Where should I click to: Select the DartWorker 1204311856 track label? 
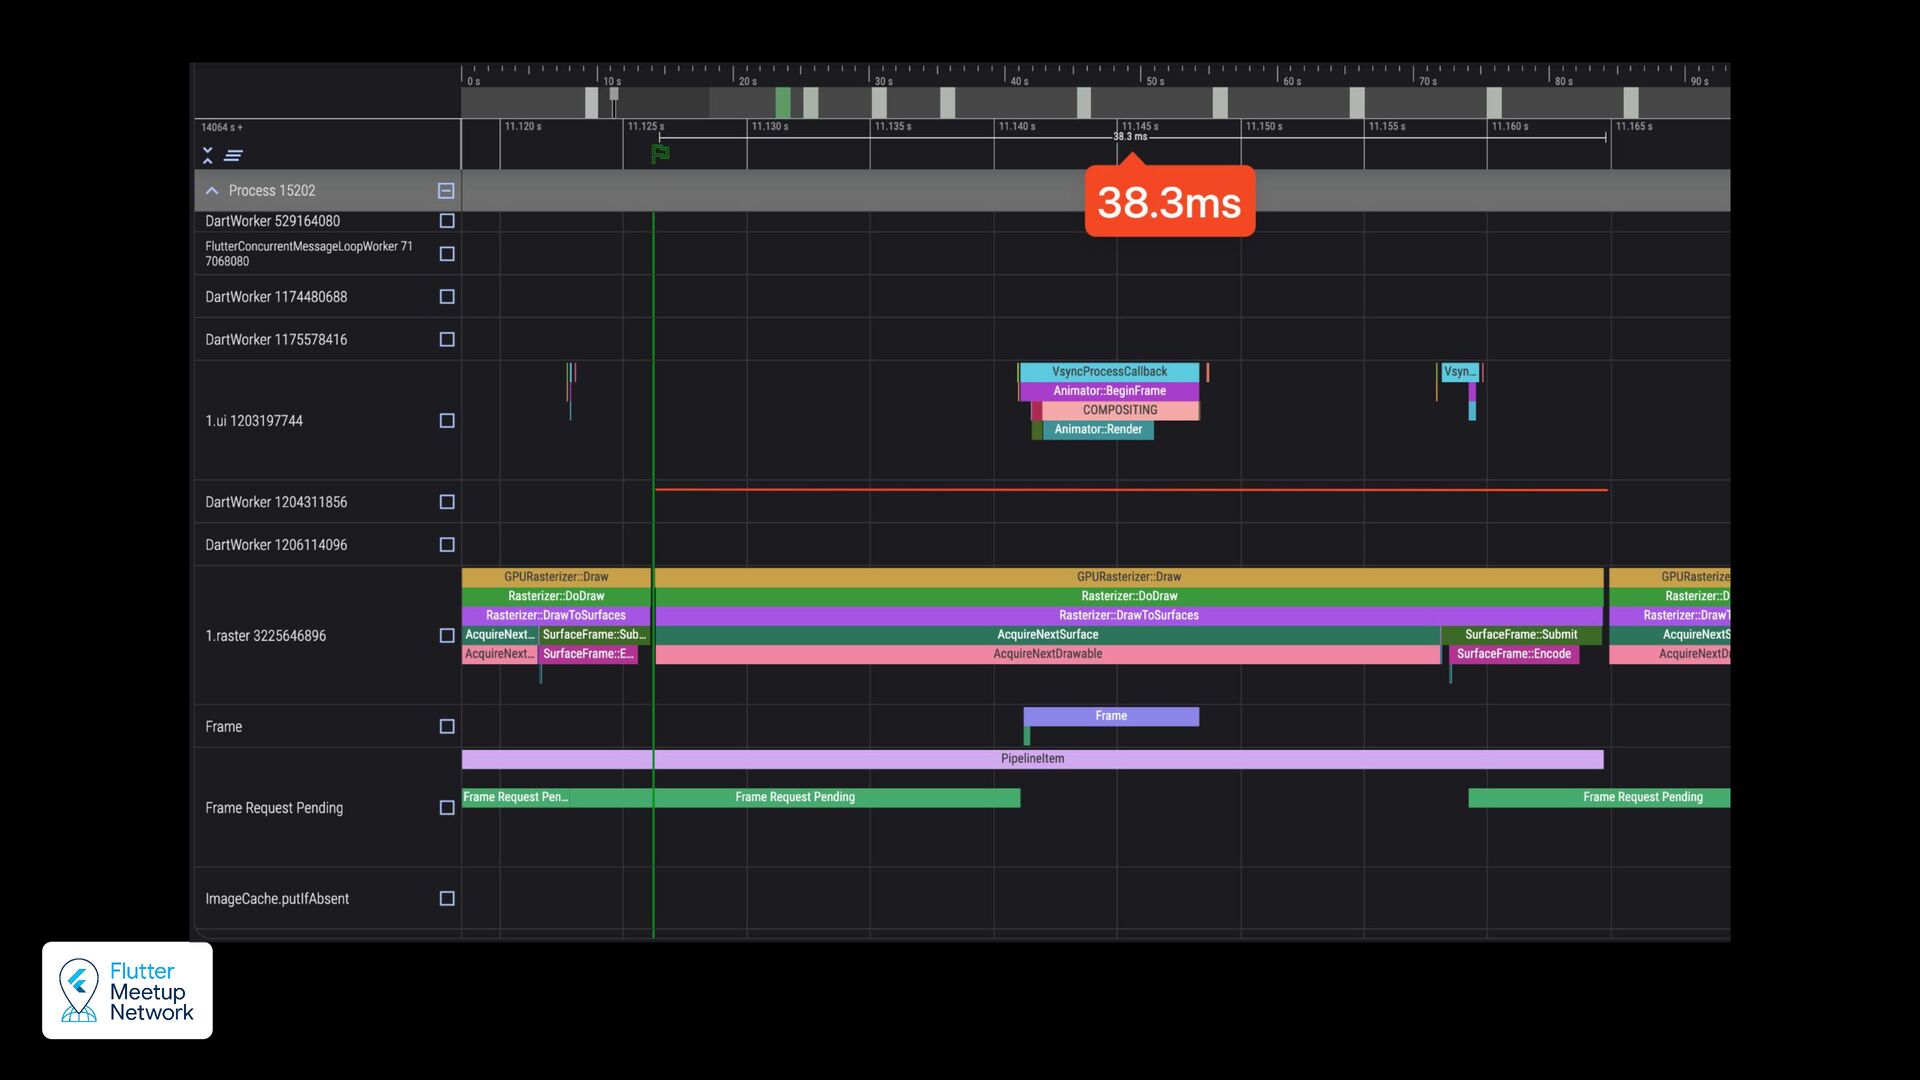click(276, 502)
